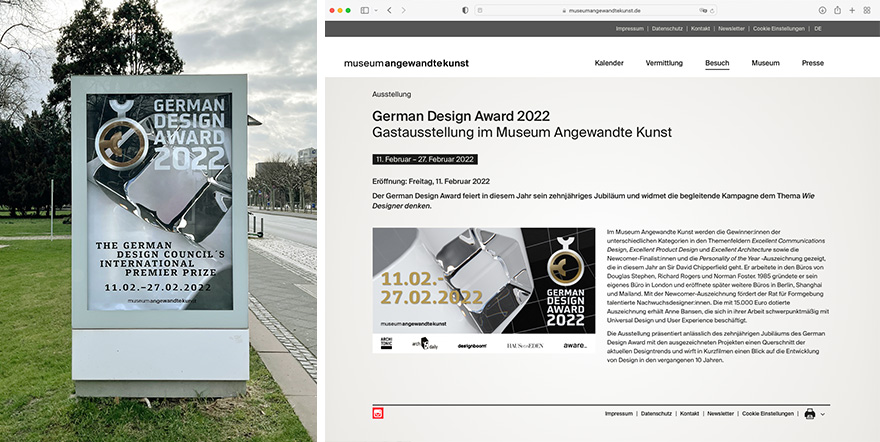Reload the page with the refresh icon
The width and height of the screenshot is (880, 442).
click(x=712, y=11)
